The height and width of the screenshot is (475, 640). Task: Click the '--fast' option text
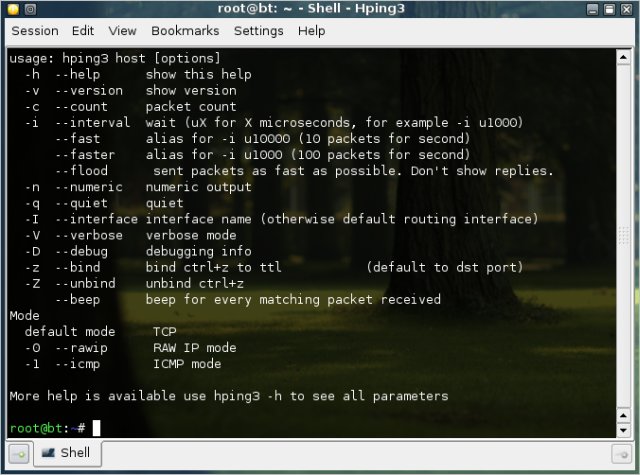coord(78,139)
